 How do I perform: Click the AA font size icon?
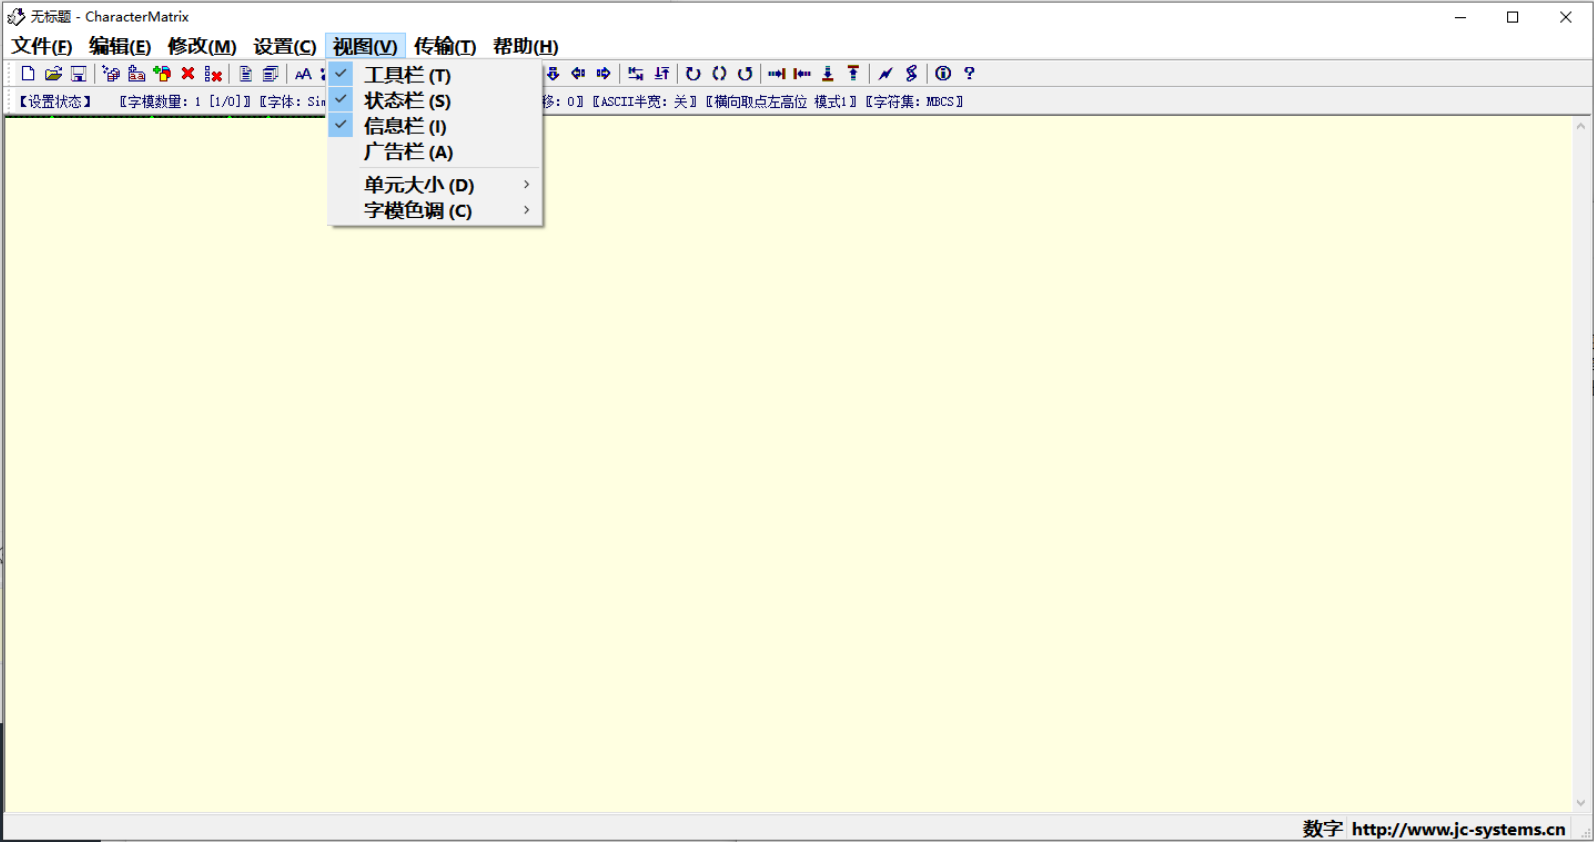coord(303,74)
